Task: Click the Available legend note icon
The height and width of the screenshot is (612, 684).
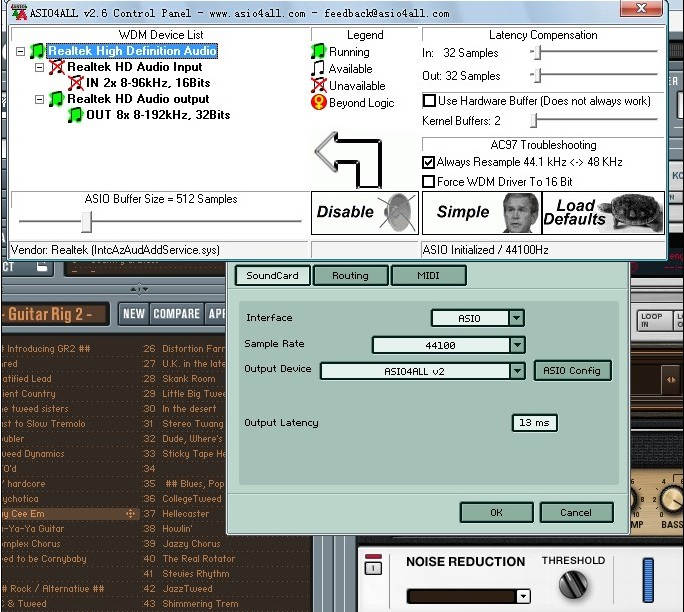Action: [x=318, y=68]
